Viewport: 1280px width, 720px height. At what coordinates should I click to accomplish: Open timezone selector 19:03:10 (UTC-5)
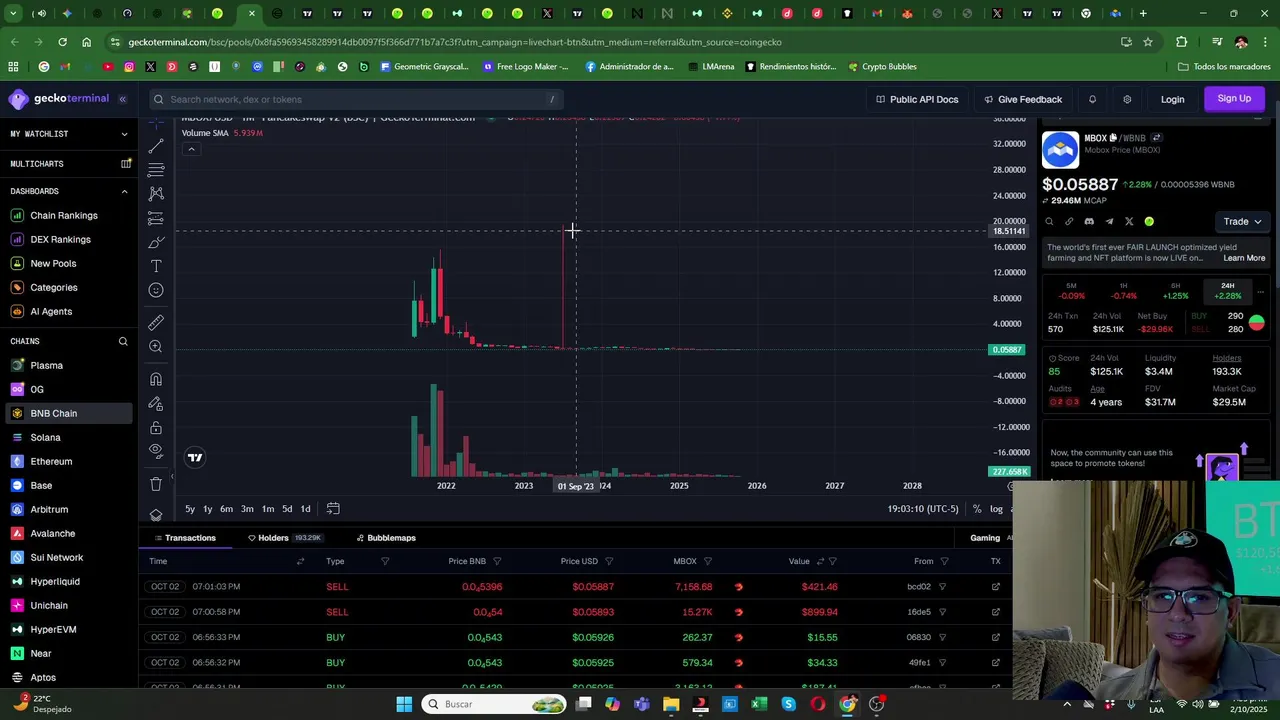(x=923, y=509)
